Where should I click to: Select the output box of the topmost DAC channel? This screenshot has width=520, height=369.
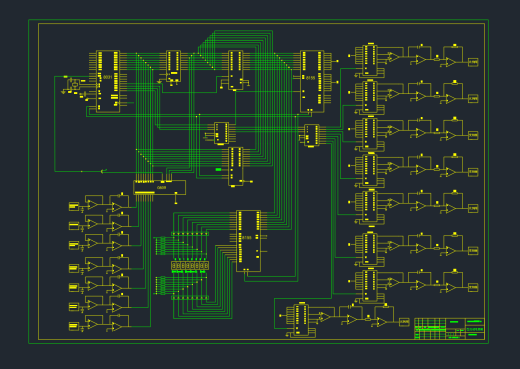(x=473, y=62)
